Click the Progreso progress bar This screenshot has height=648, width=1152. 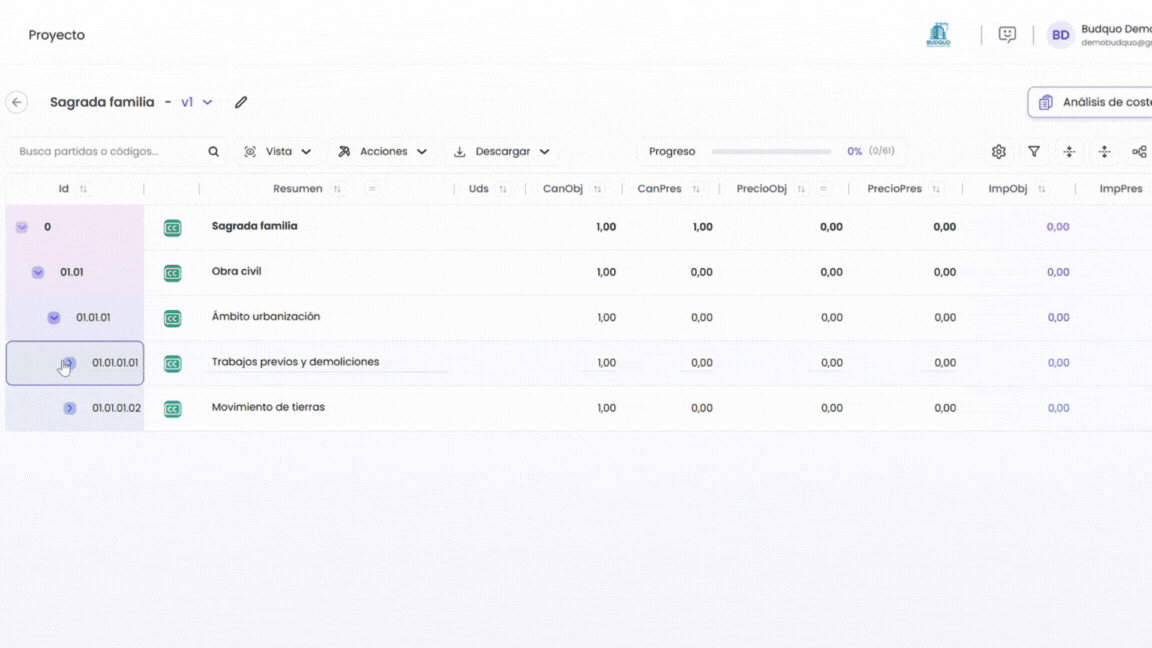(771, 152)
